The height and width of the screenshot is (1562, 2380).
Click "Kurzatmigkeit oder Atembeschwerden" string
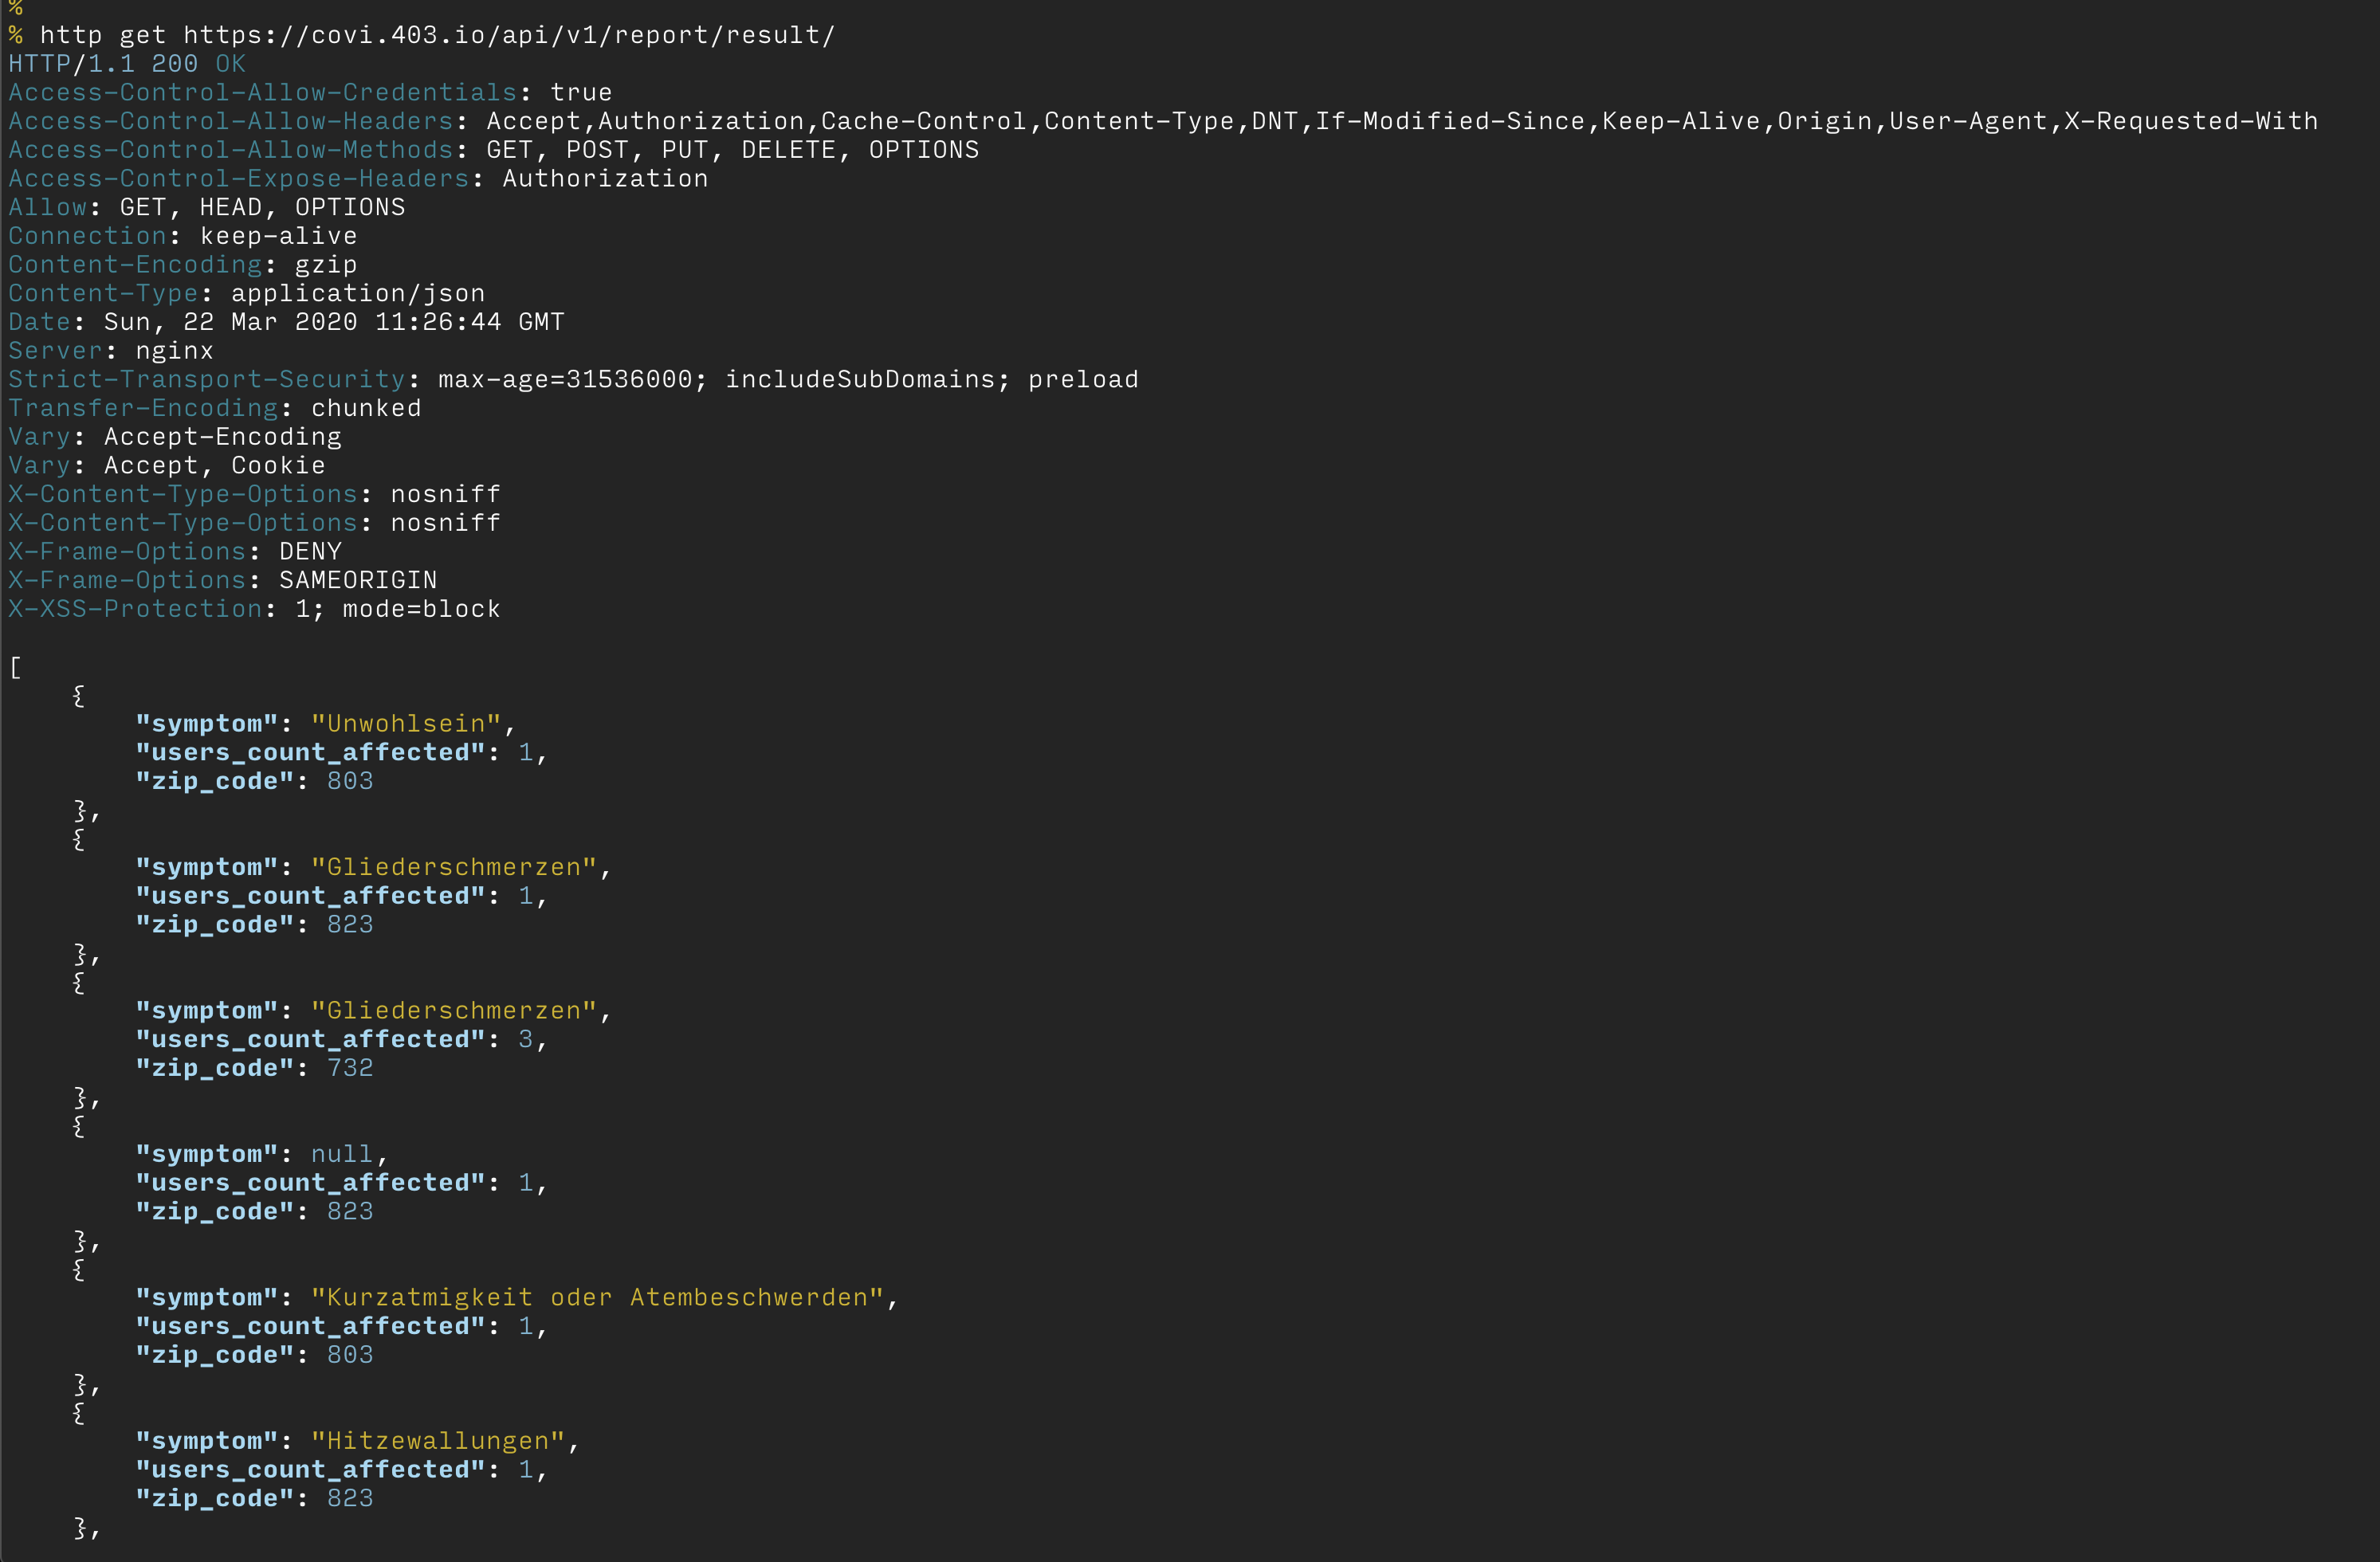pyautogui.click(x=596, y=1298)
